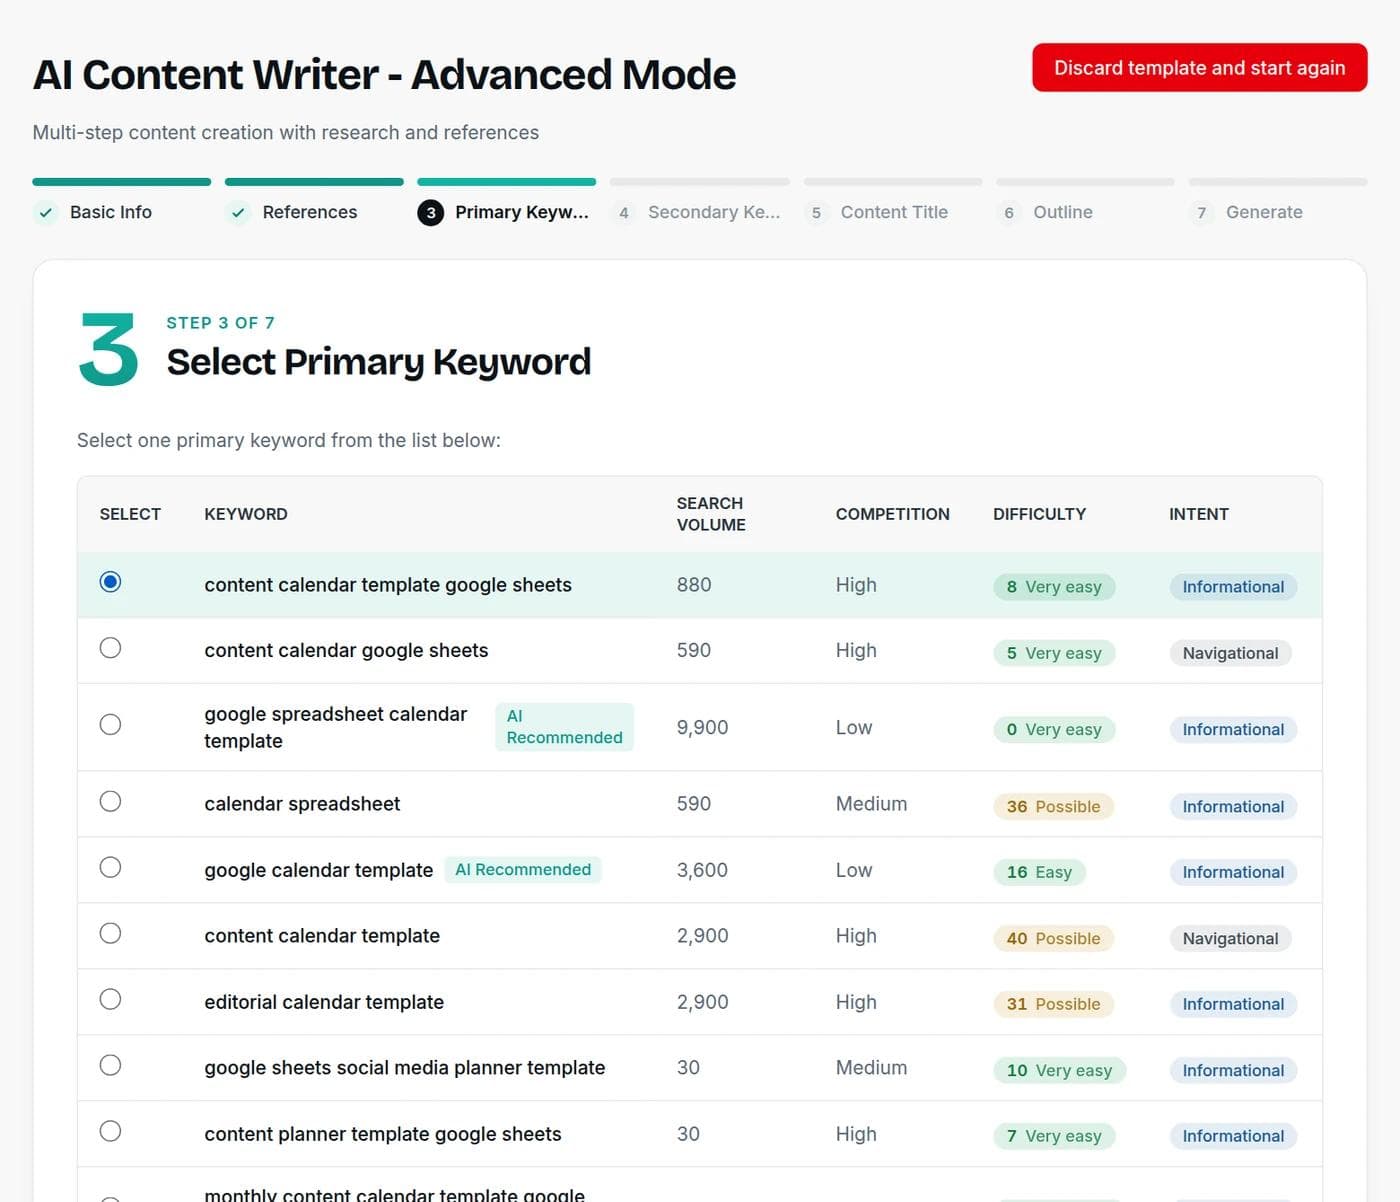1400x1202 pixels.
Task: Select radio for content calendar template google sheets
Action: 111,582
